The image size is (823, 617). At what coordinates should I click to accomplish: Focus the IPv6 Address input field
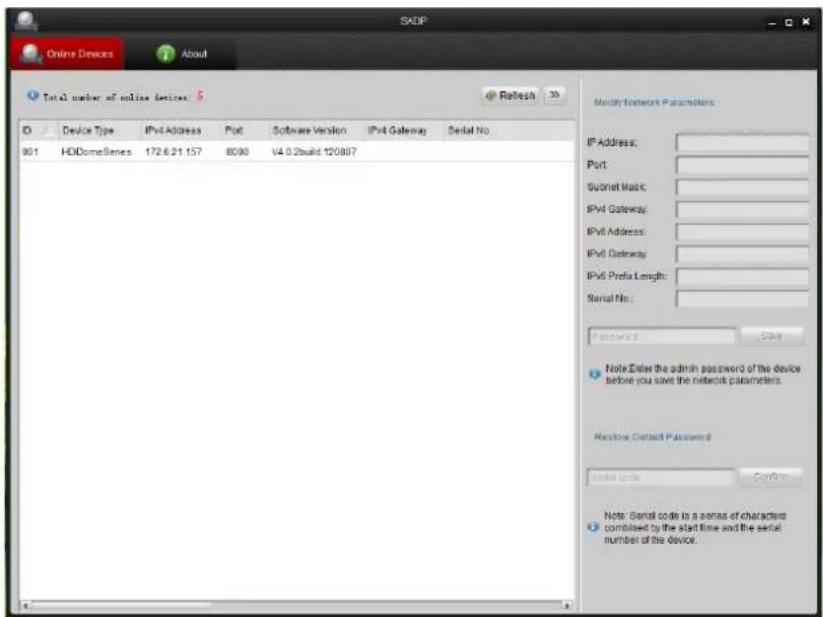(742, 232)
